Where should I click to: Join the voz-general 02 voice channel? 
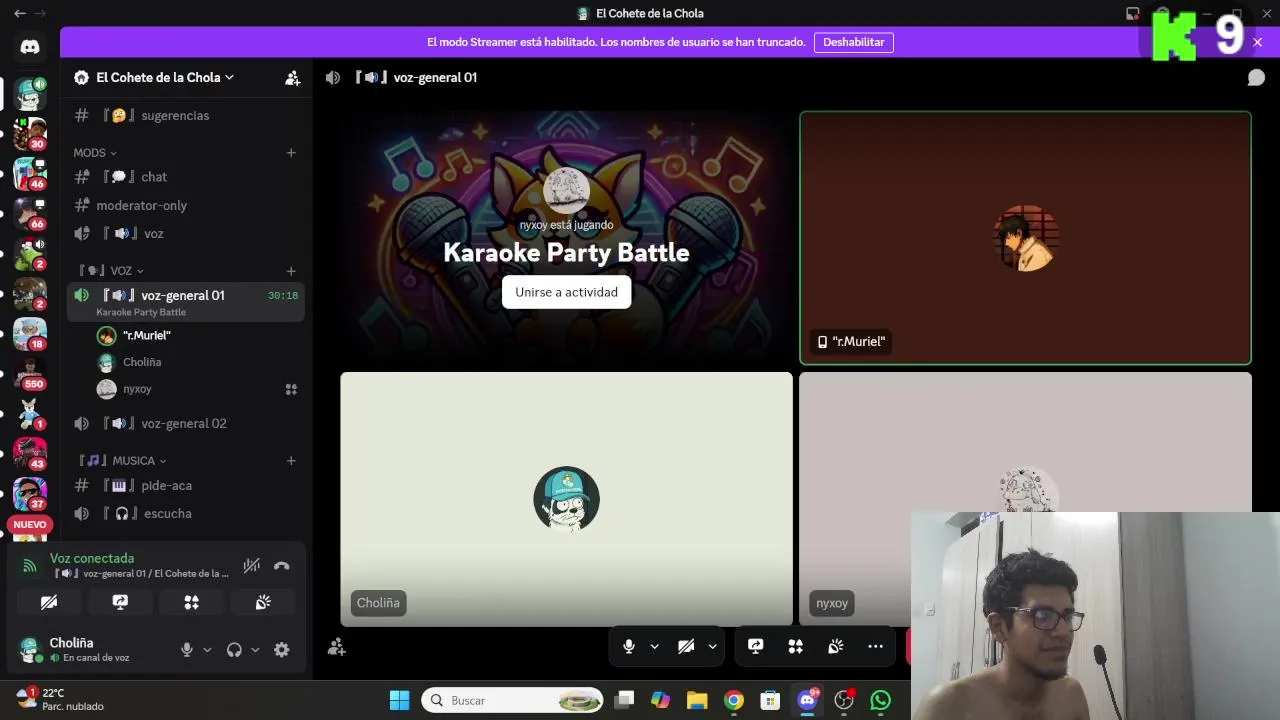tap(186, 423)
